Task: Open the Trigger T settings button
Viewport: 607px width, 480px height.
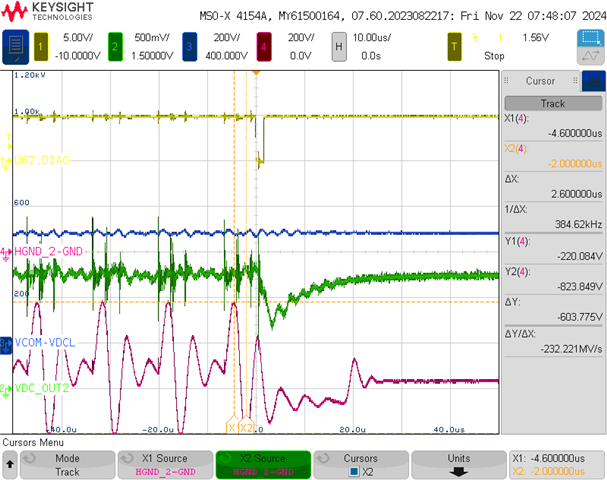Action: click(454, 47)
